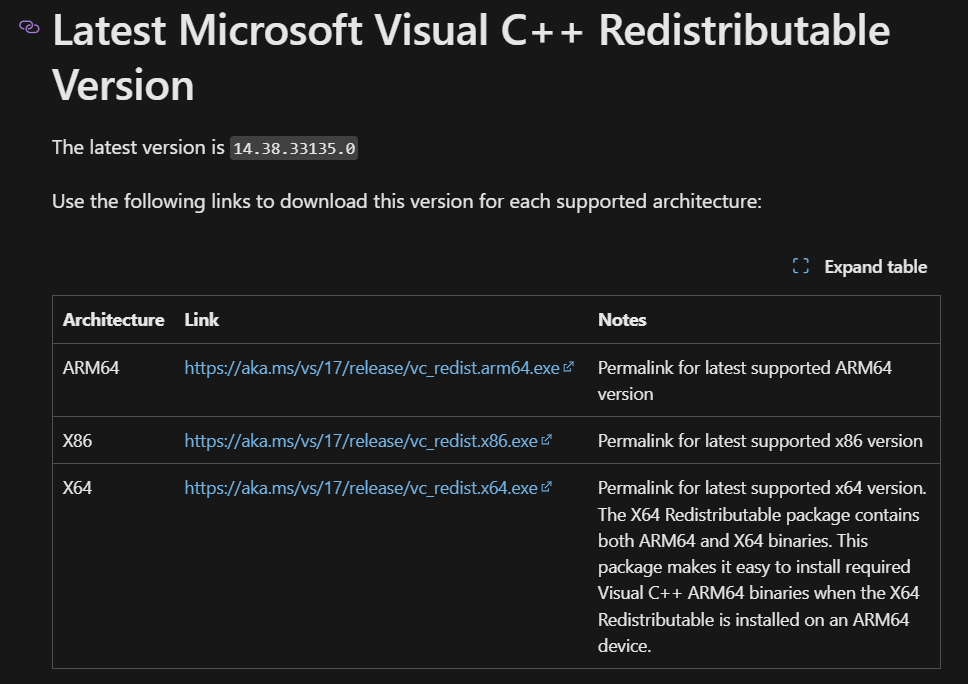Click external-link icon after x64.exe link

point(546,486)
